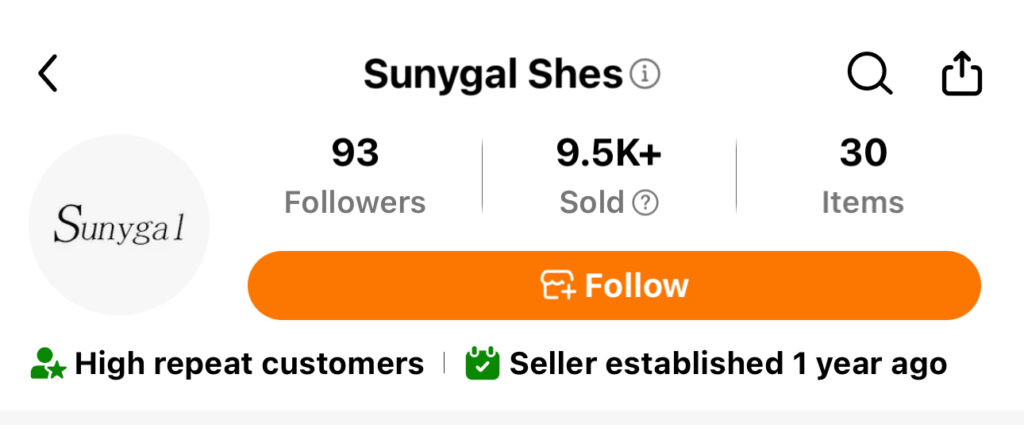Tap the Sunygal logo script text
The width and height of the screenshot is (1024, 436).
tap(119, 225)
